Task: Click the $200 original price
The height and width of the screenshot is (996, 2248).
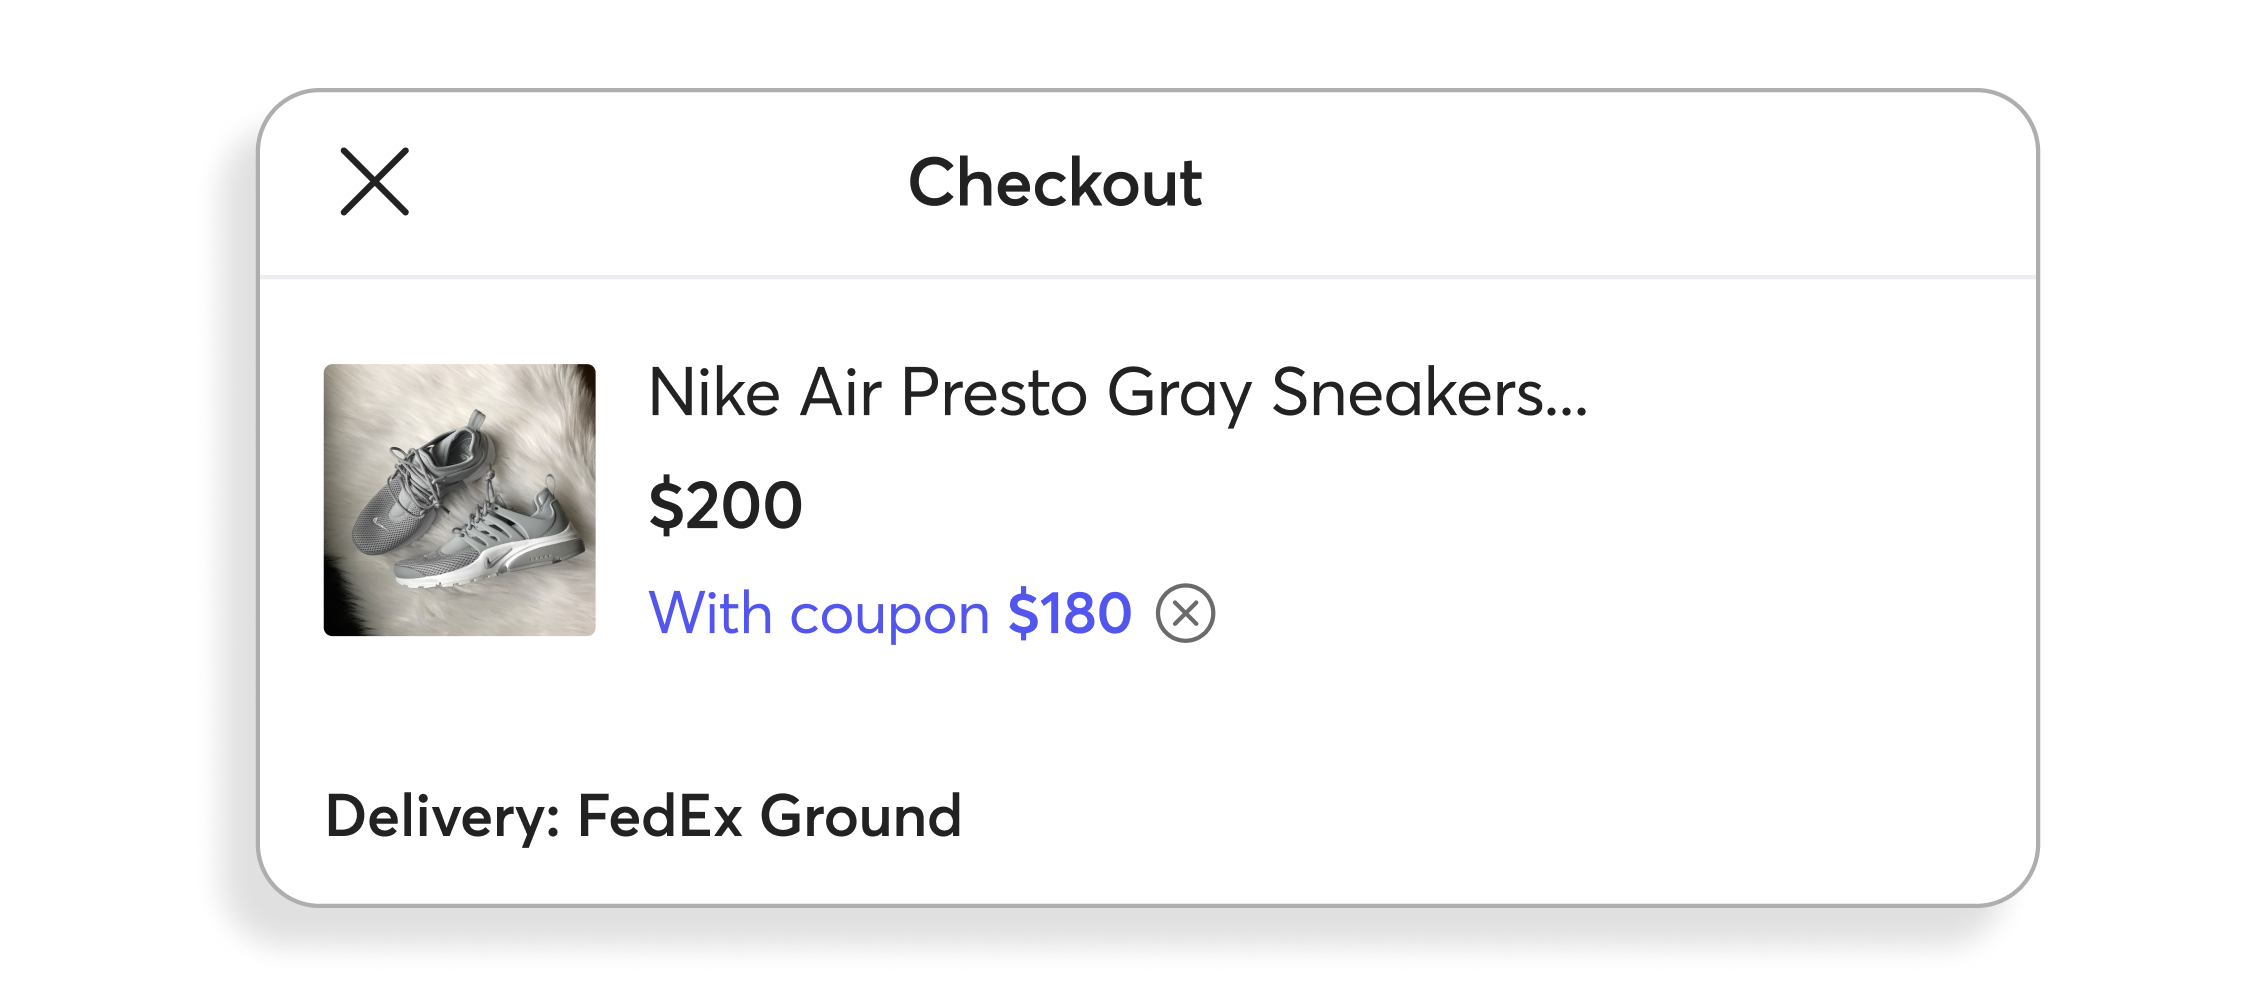Action: click(x=725, y=505)
